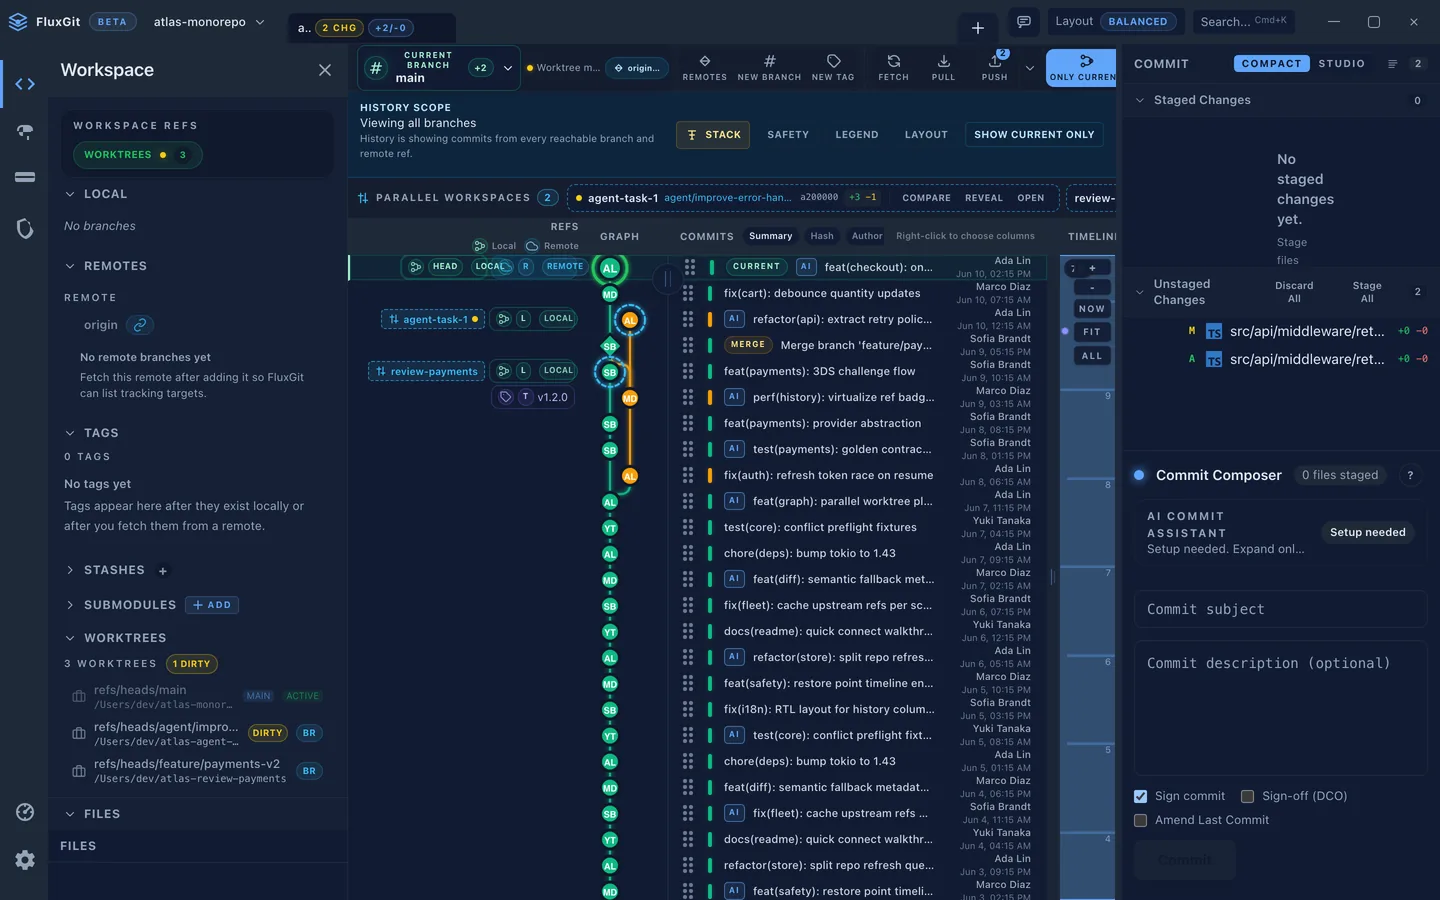Create a new branch via toolbar

click(x=769, y=67)
